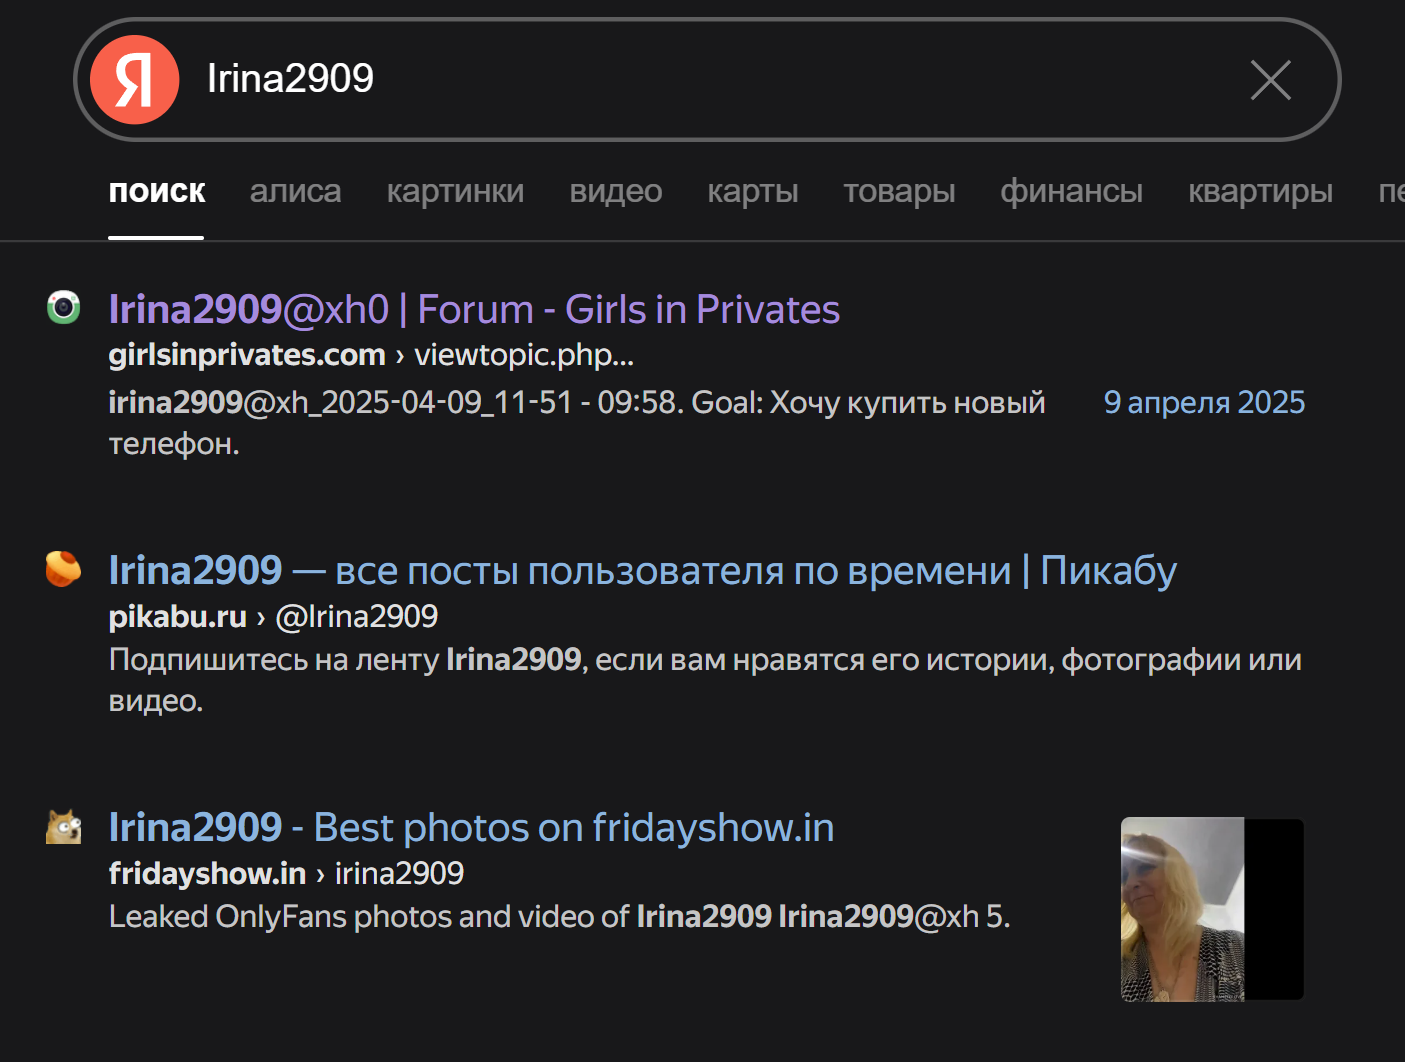Click the @Irina2909 breadcrumb path
1405x1062 pixels.
pyautogui.click(x=357, y=616)
